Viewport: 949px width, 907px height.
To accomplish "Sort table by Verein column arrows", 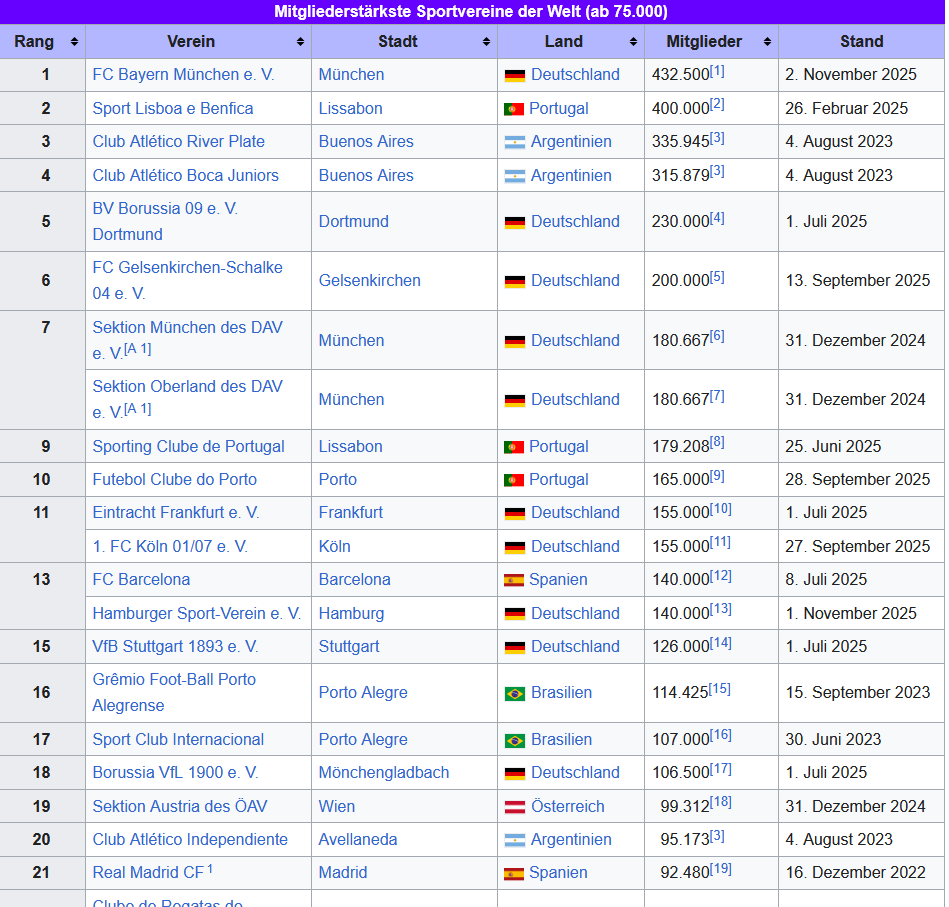I will tap(300, 42).
